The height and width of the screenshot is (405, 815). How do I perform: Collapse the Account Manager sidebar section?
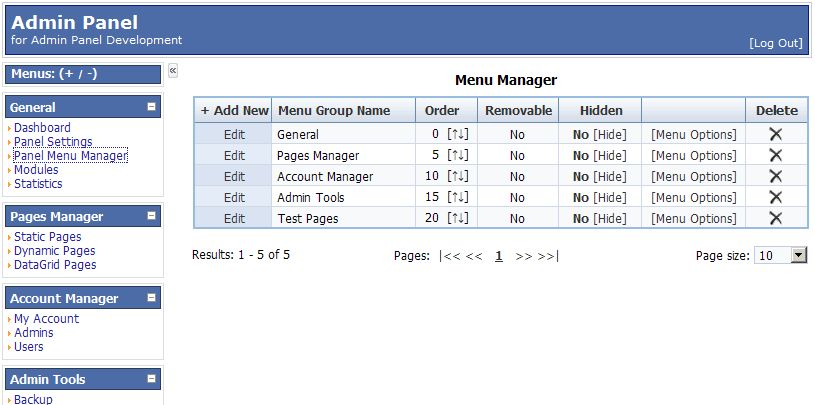click(151, 297)
